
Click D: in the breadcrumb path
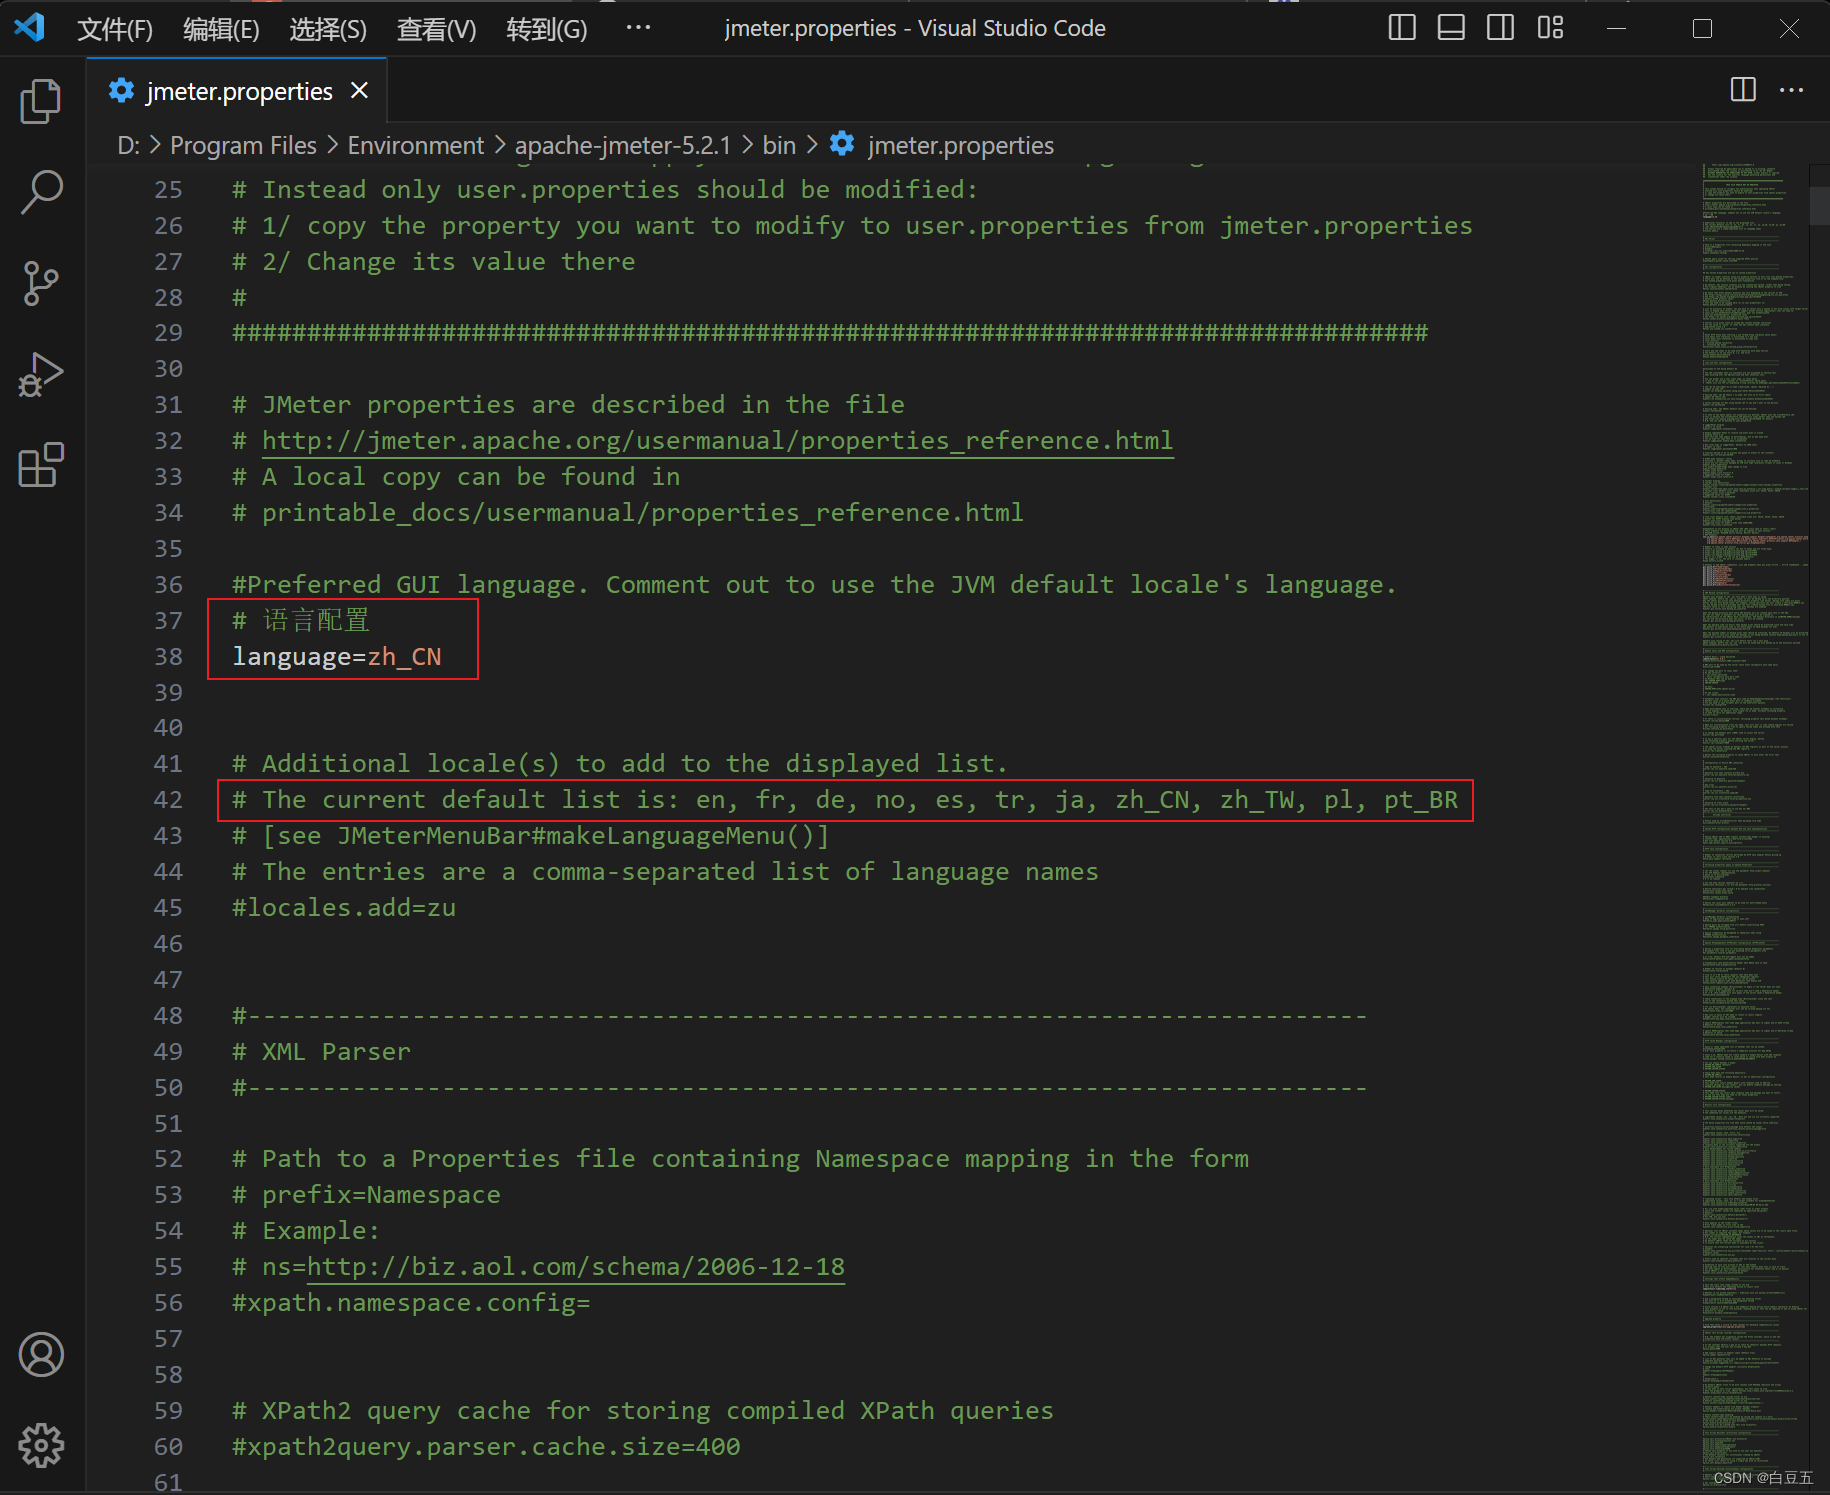click(x=128, y=146)
